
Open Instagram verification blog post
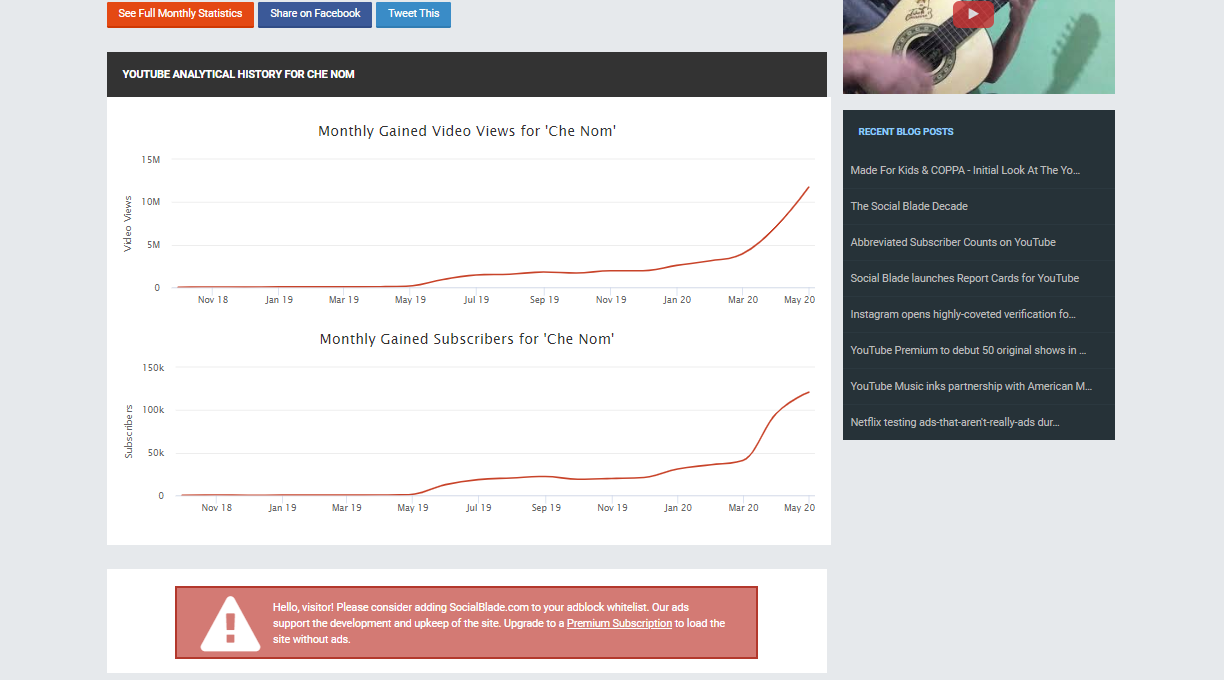click(963, 314)
